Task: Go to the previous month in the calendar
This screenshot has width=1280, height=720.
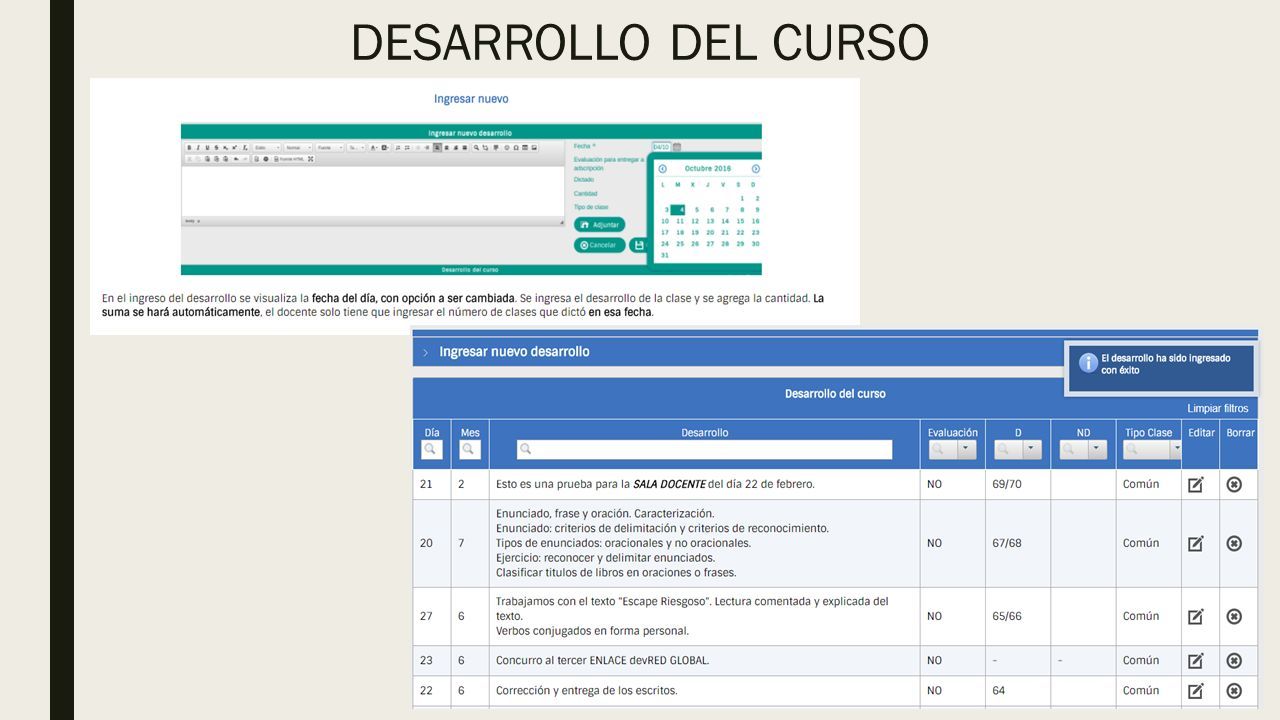Action: [662, 168]
